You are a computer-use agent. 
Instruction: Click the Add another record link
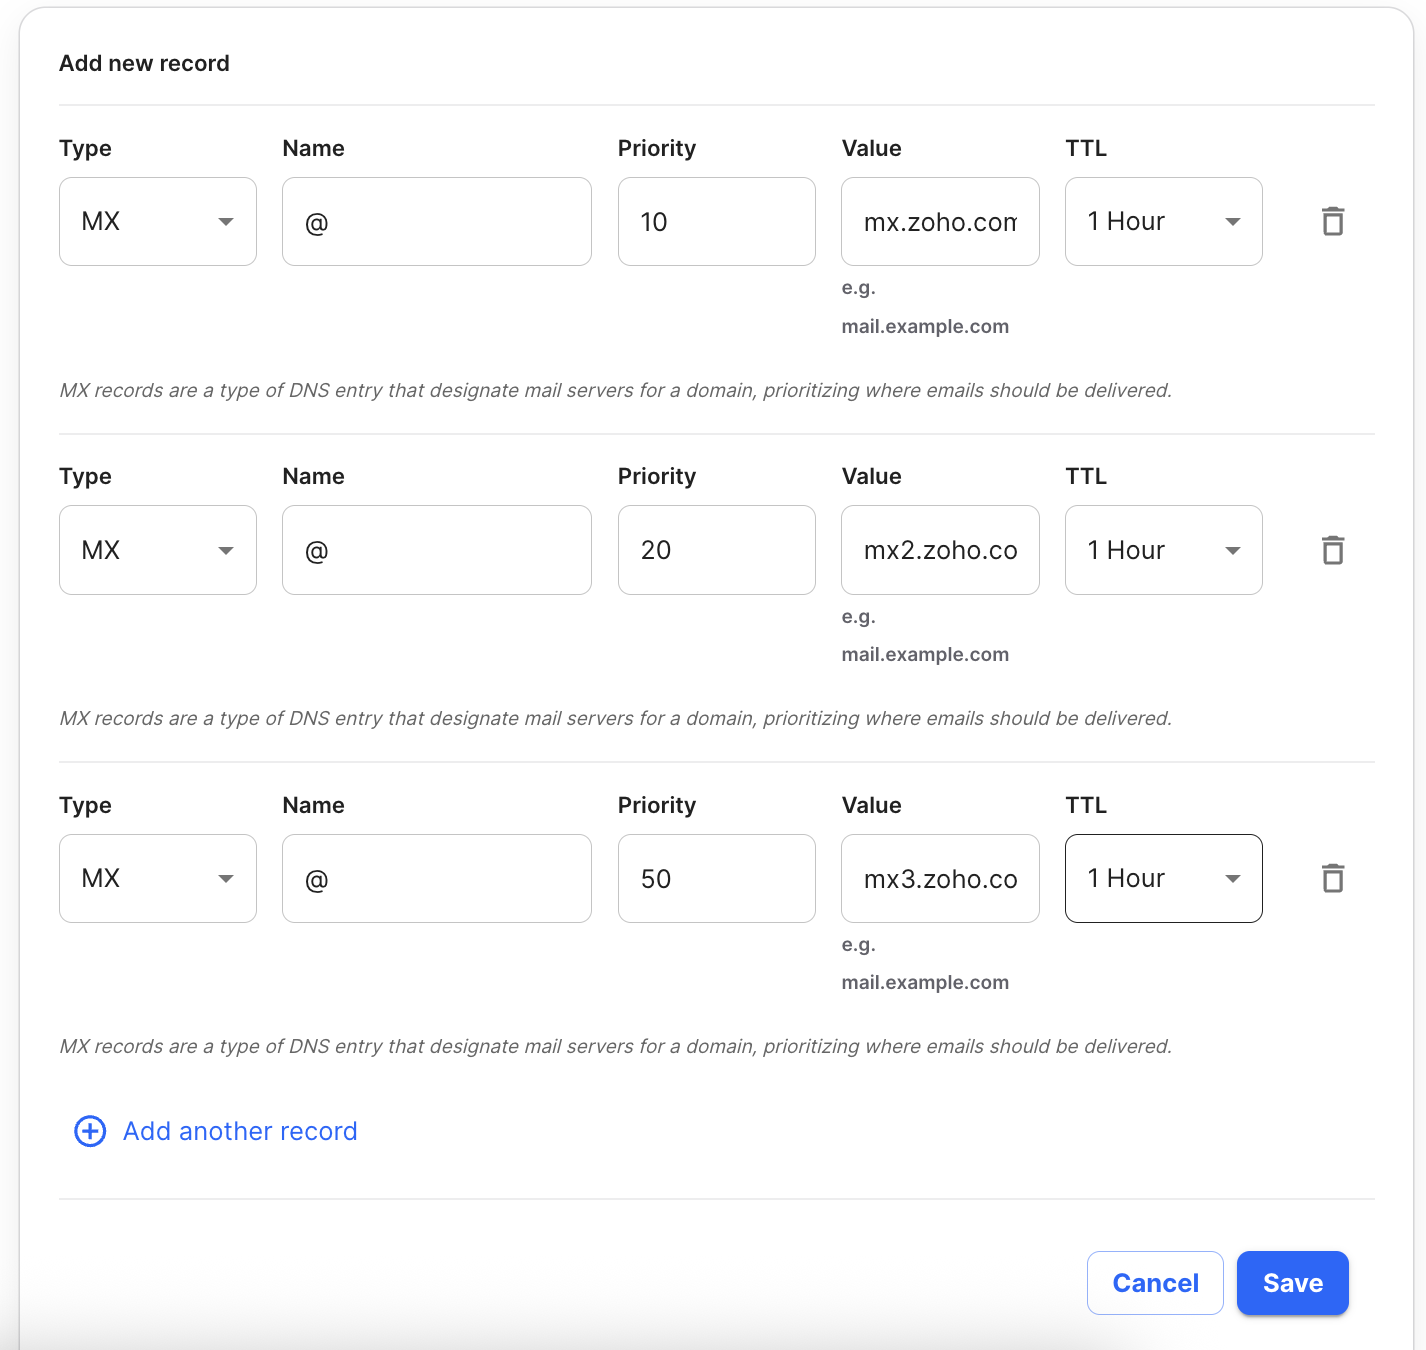[x=240, y=1131]
